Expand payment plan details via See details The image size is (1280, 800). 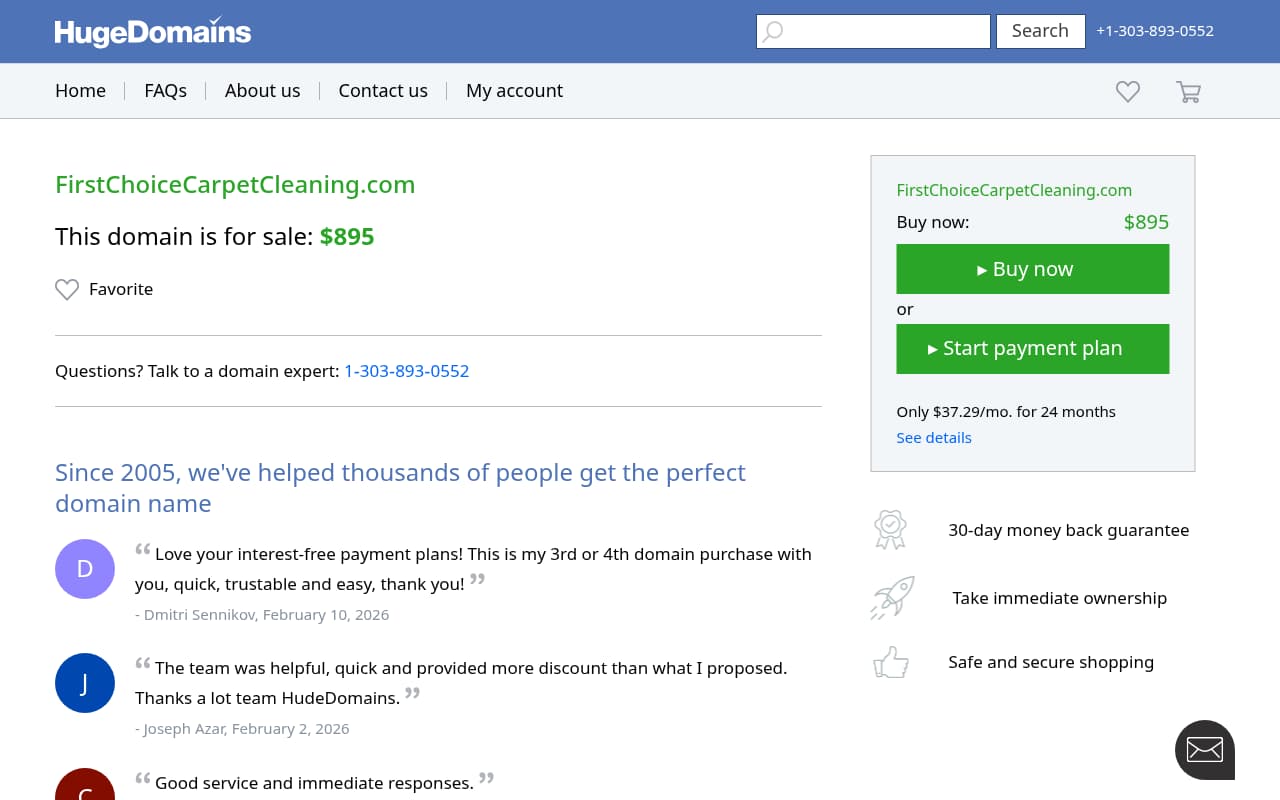pyautogui.click(x=933, y=437)
